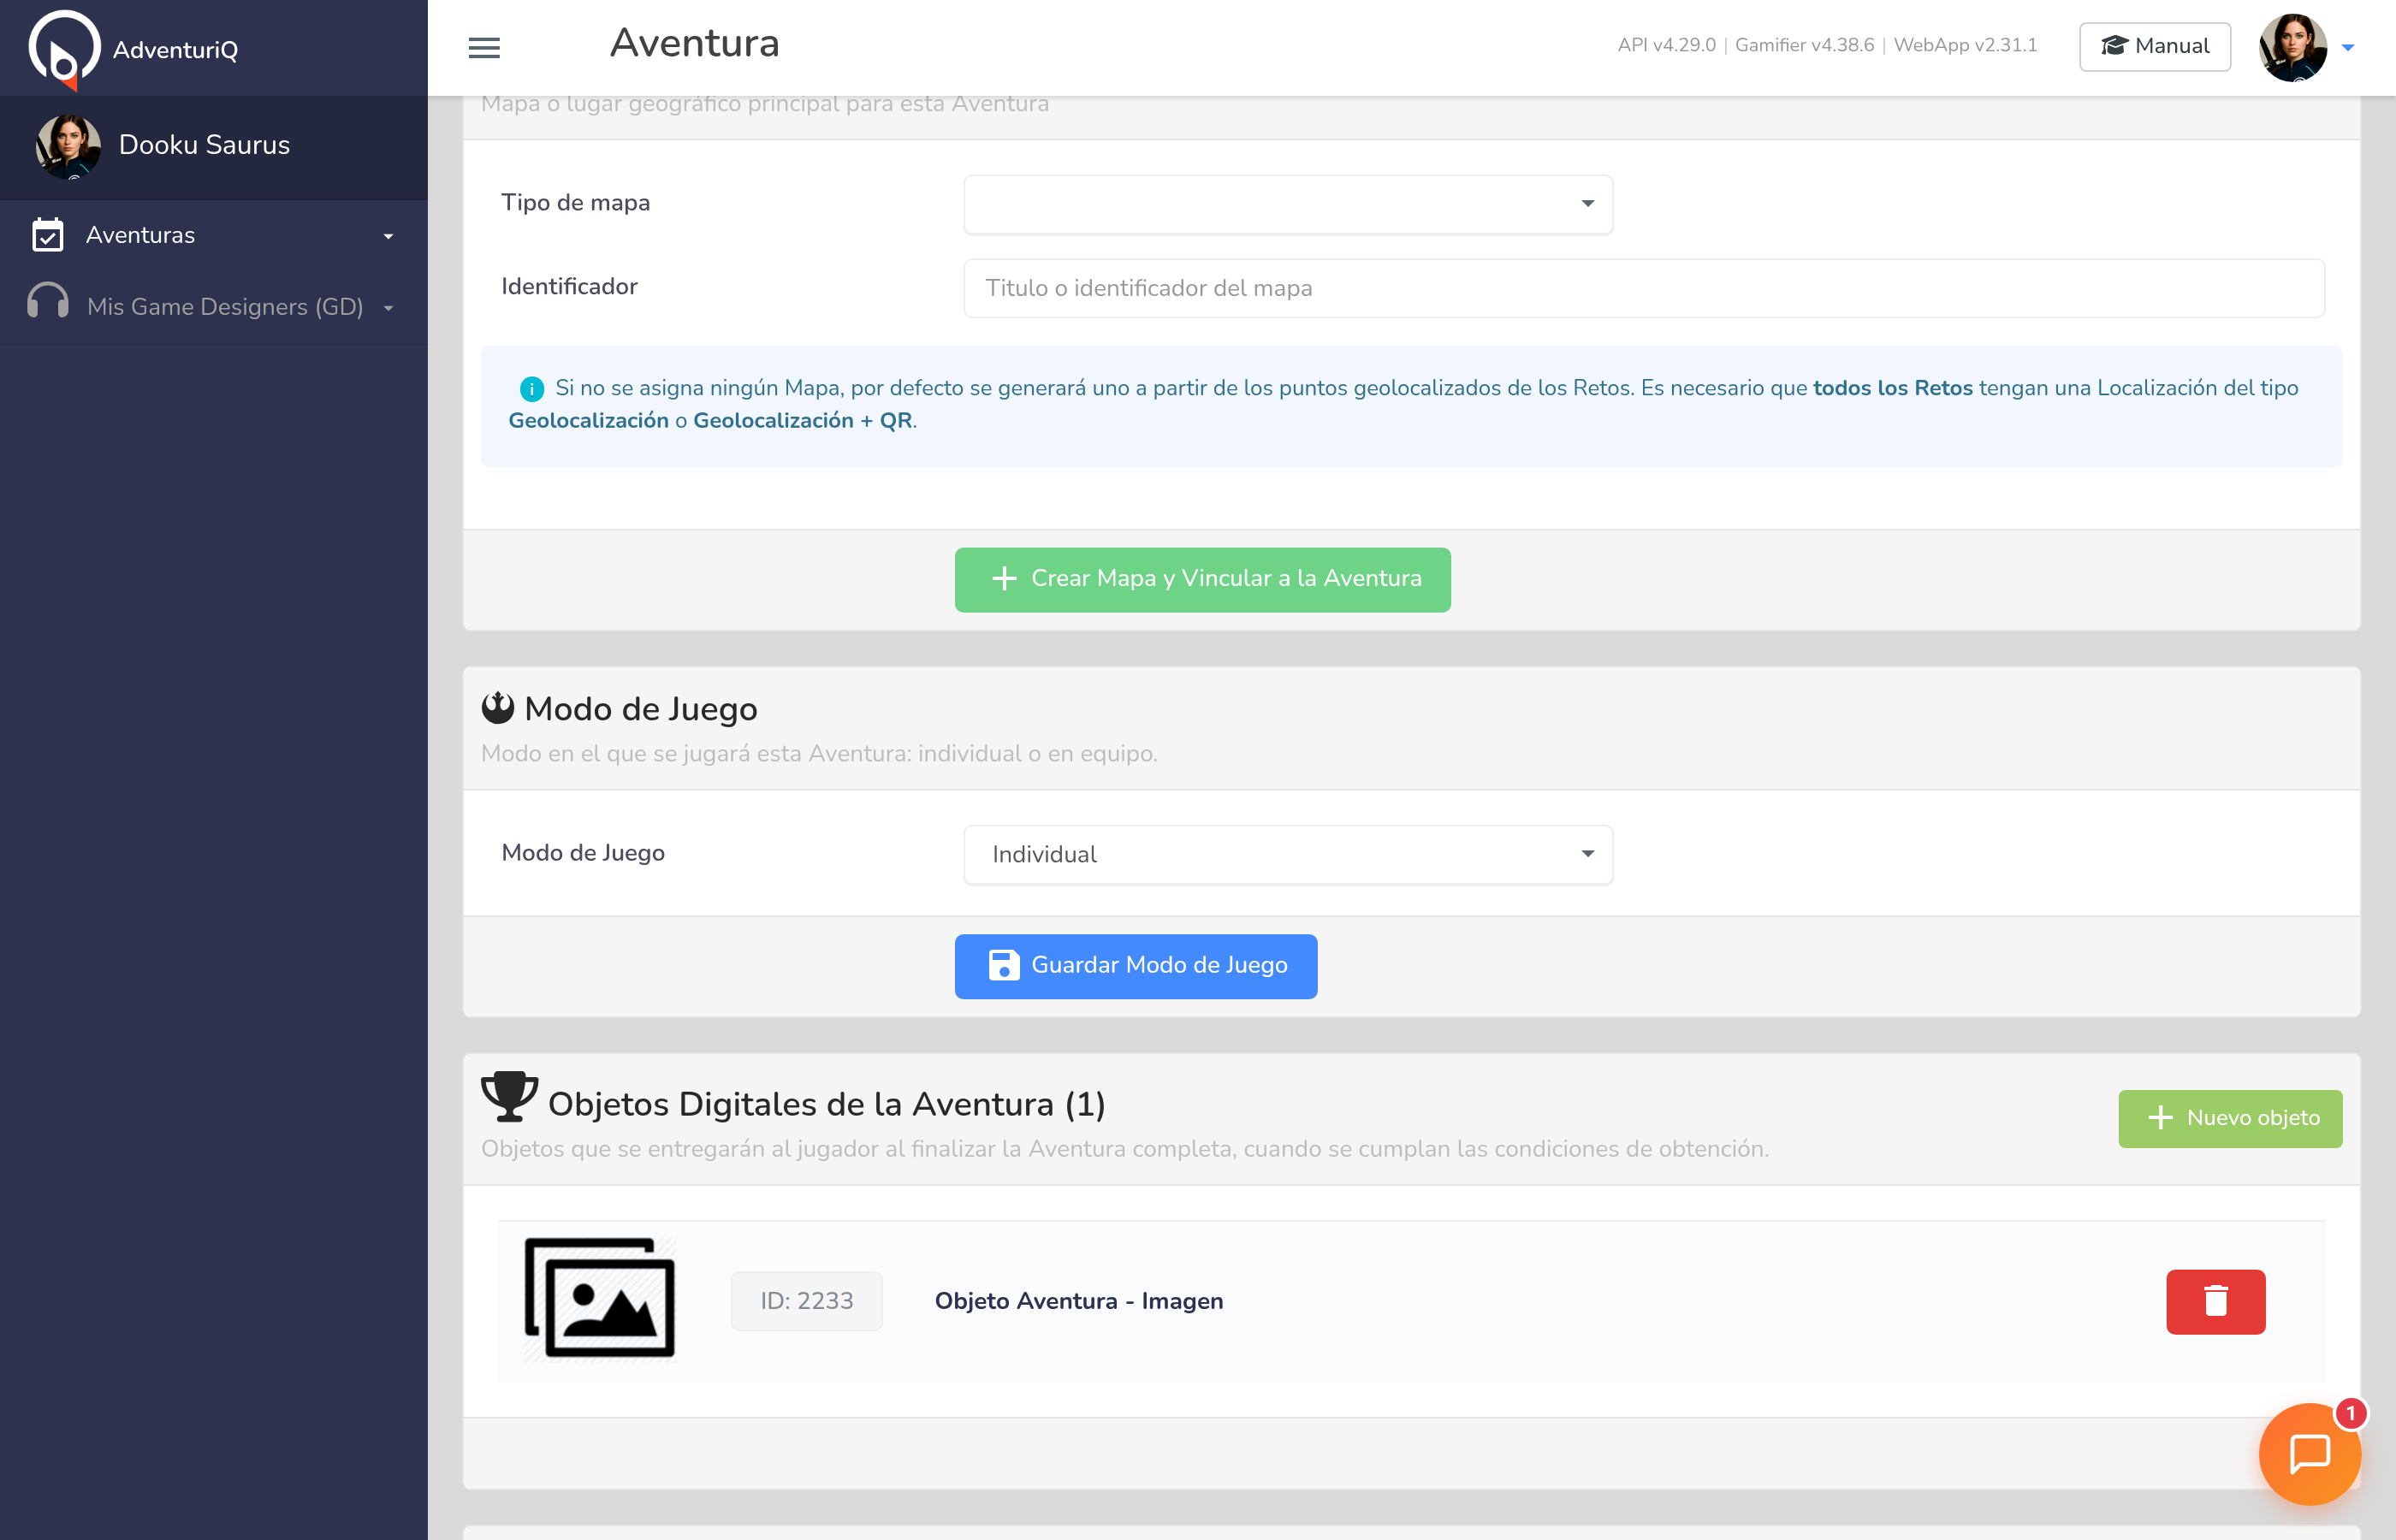The height and width of the screenshot is (1540, 2396).
Task: Open the orange chat support widget
Action: (x=2309, y=1454)
